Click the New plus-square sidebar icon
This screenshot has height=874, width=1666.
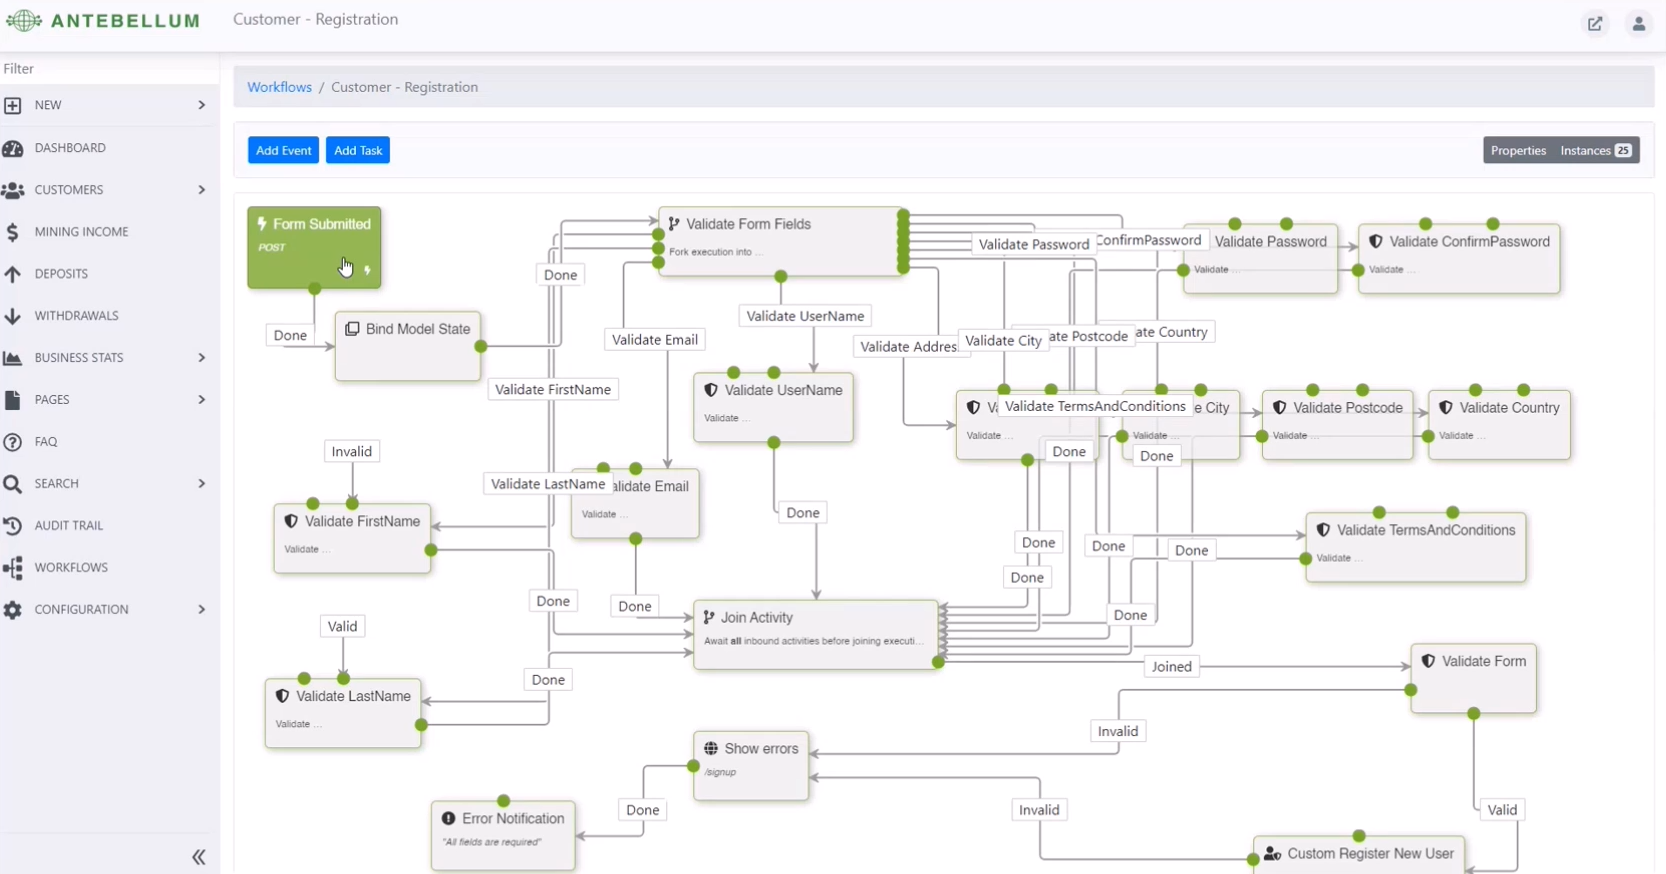[13, 105]
